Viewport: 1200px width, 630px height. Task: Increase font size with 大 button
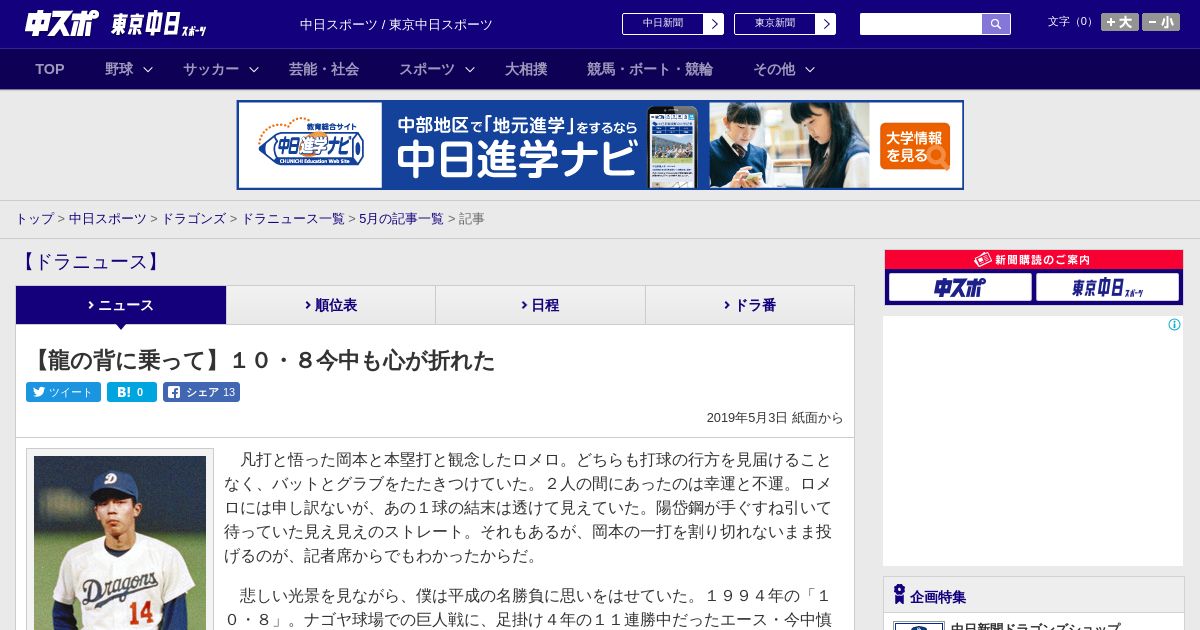[1120, 22]
